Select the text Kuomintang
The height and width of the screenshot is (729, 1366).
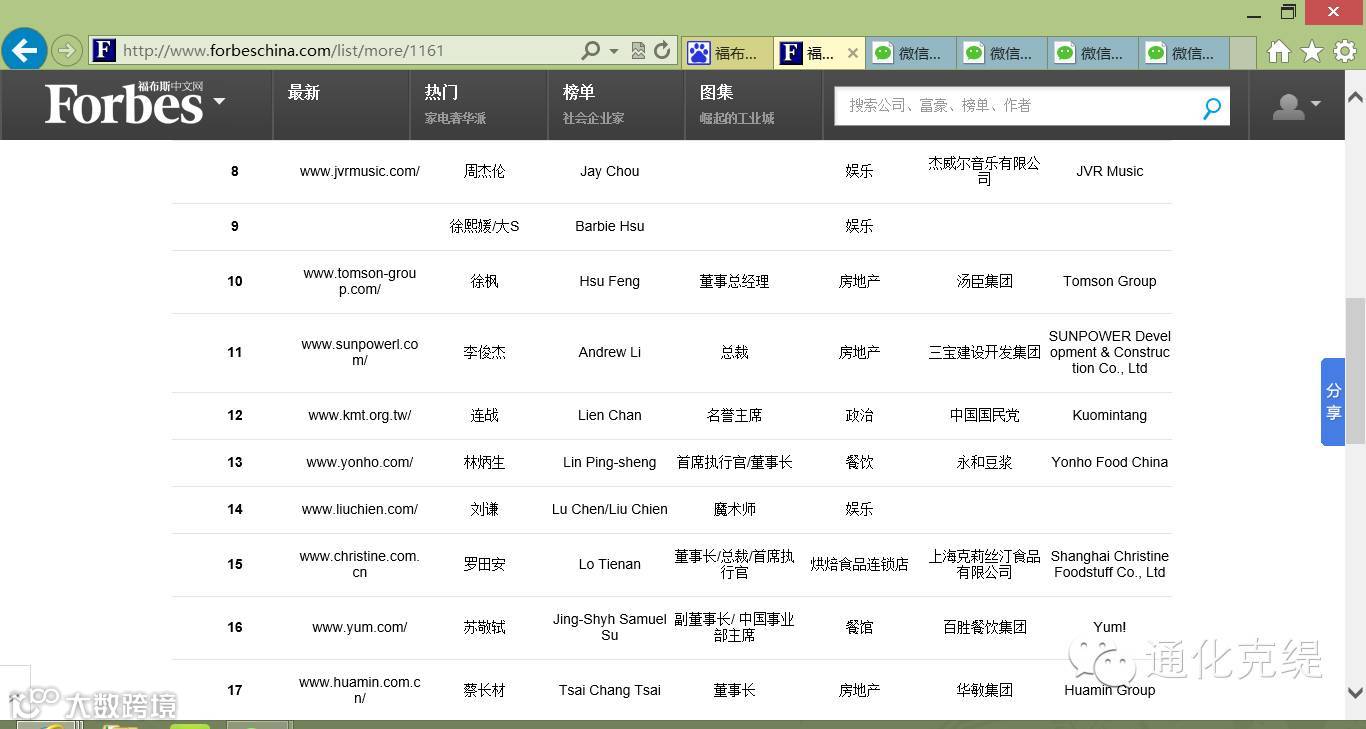pyautogui.click(x=1110, y=415)
